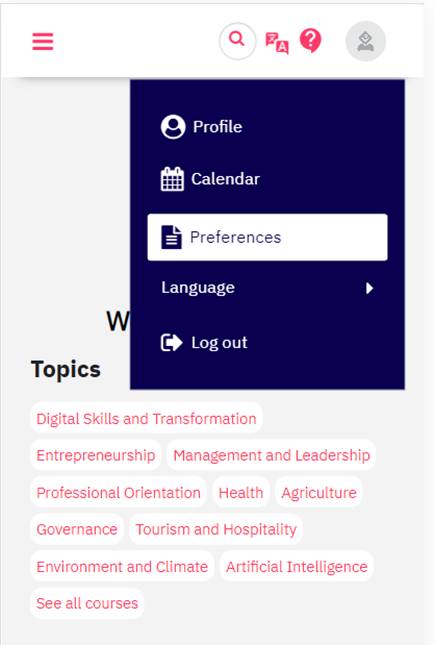The image size is (435, 645).
Task: Select the Entrepreneurship topic tag
Action: pyautogui.click(x=95, y=455)
